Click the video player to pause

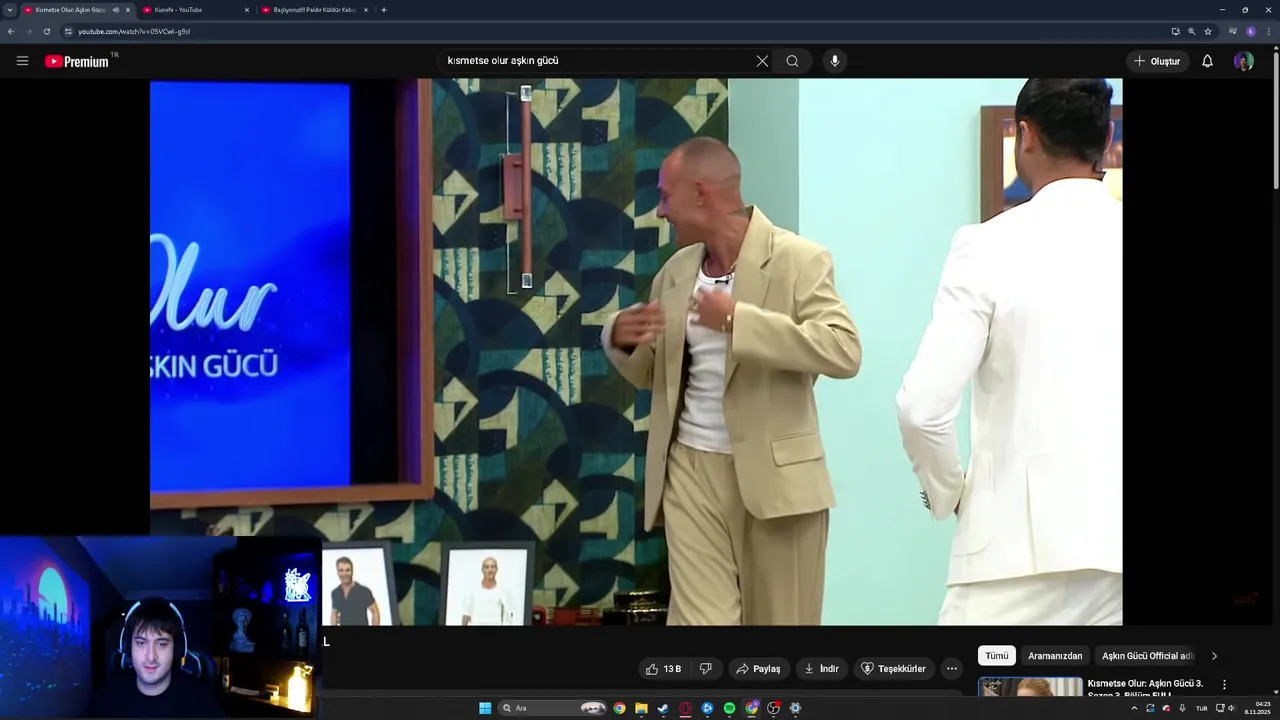coord(636,352)
